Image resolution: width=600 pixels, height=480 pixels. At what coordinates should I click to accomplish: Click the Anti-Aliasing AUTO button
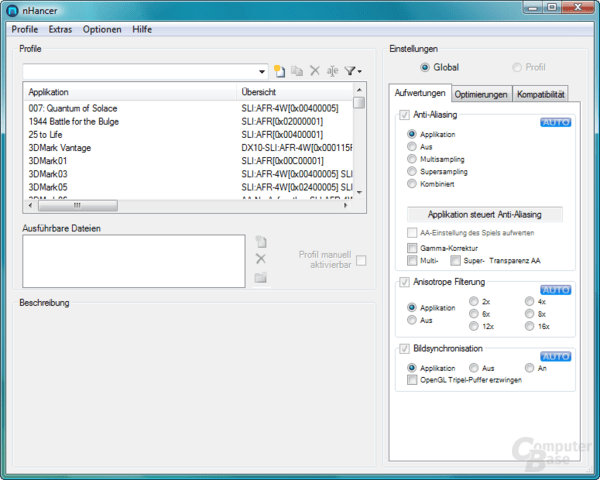[556, 122]
